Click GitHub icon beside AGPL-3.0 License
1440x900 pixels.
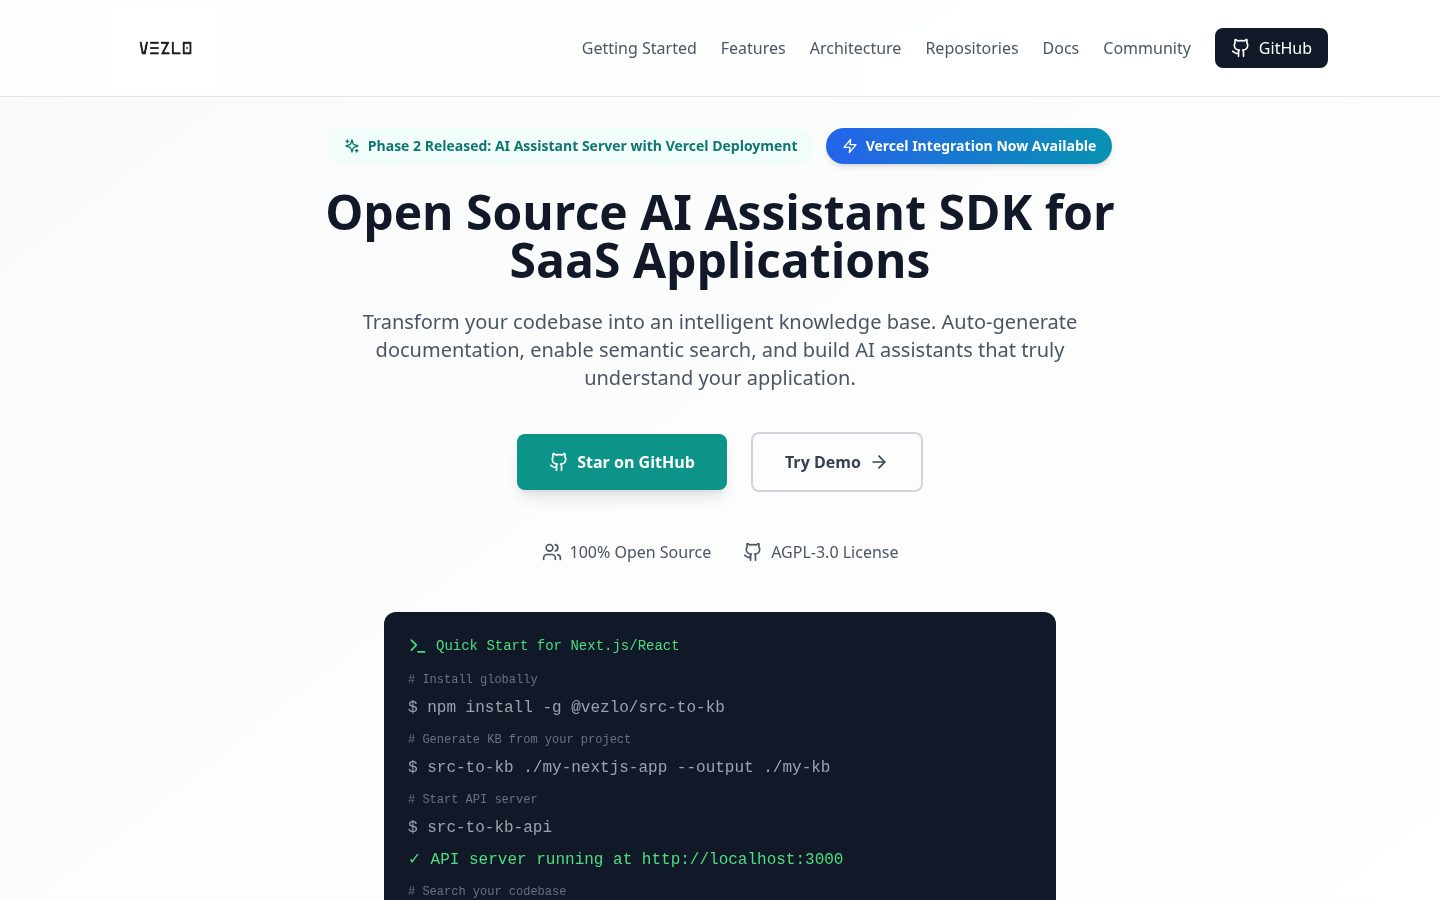coord(752,552)
